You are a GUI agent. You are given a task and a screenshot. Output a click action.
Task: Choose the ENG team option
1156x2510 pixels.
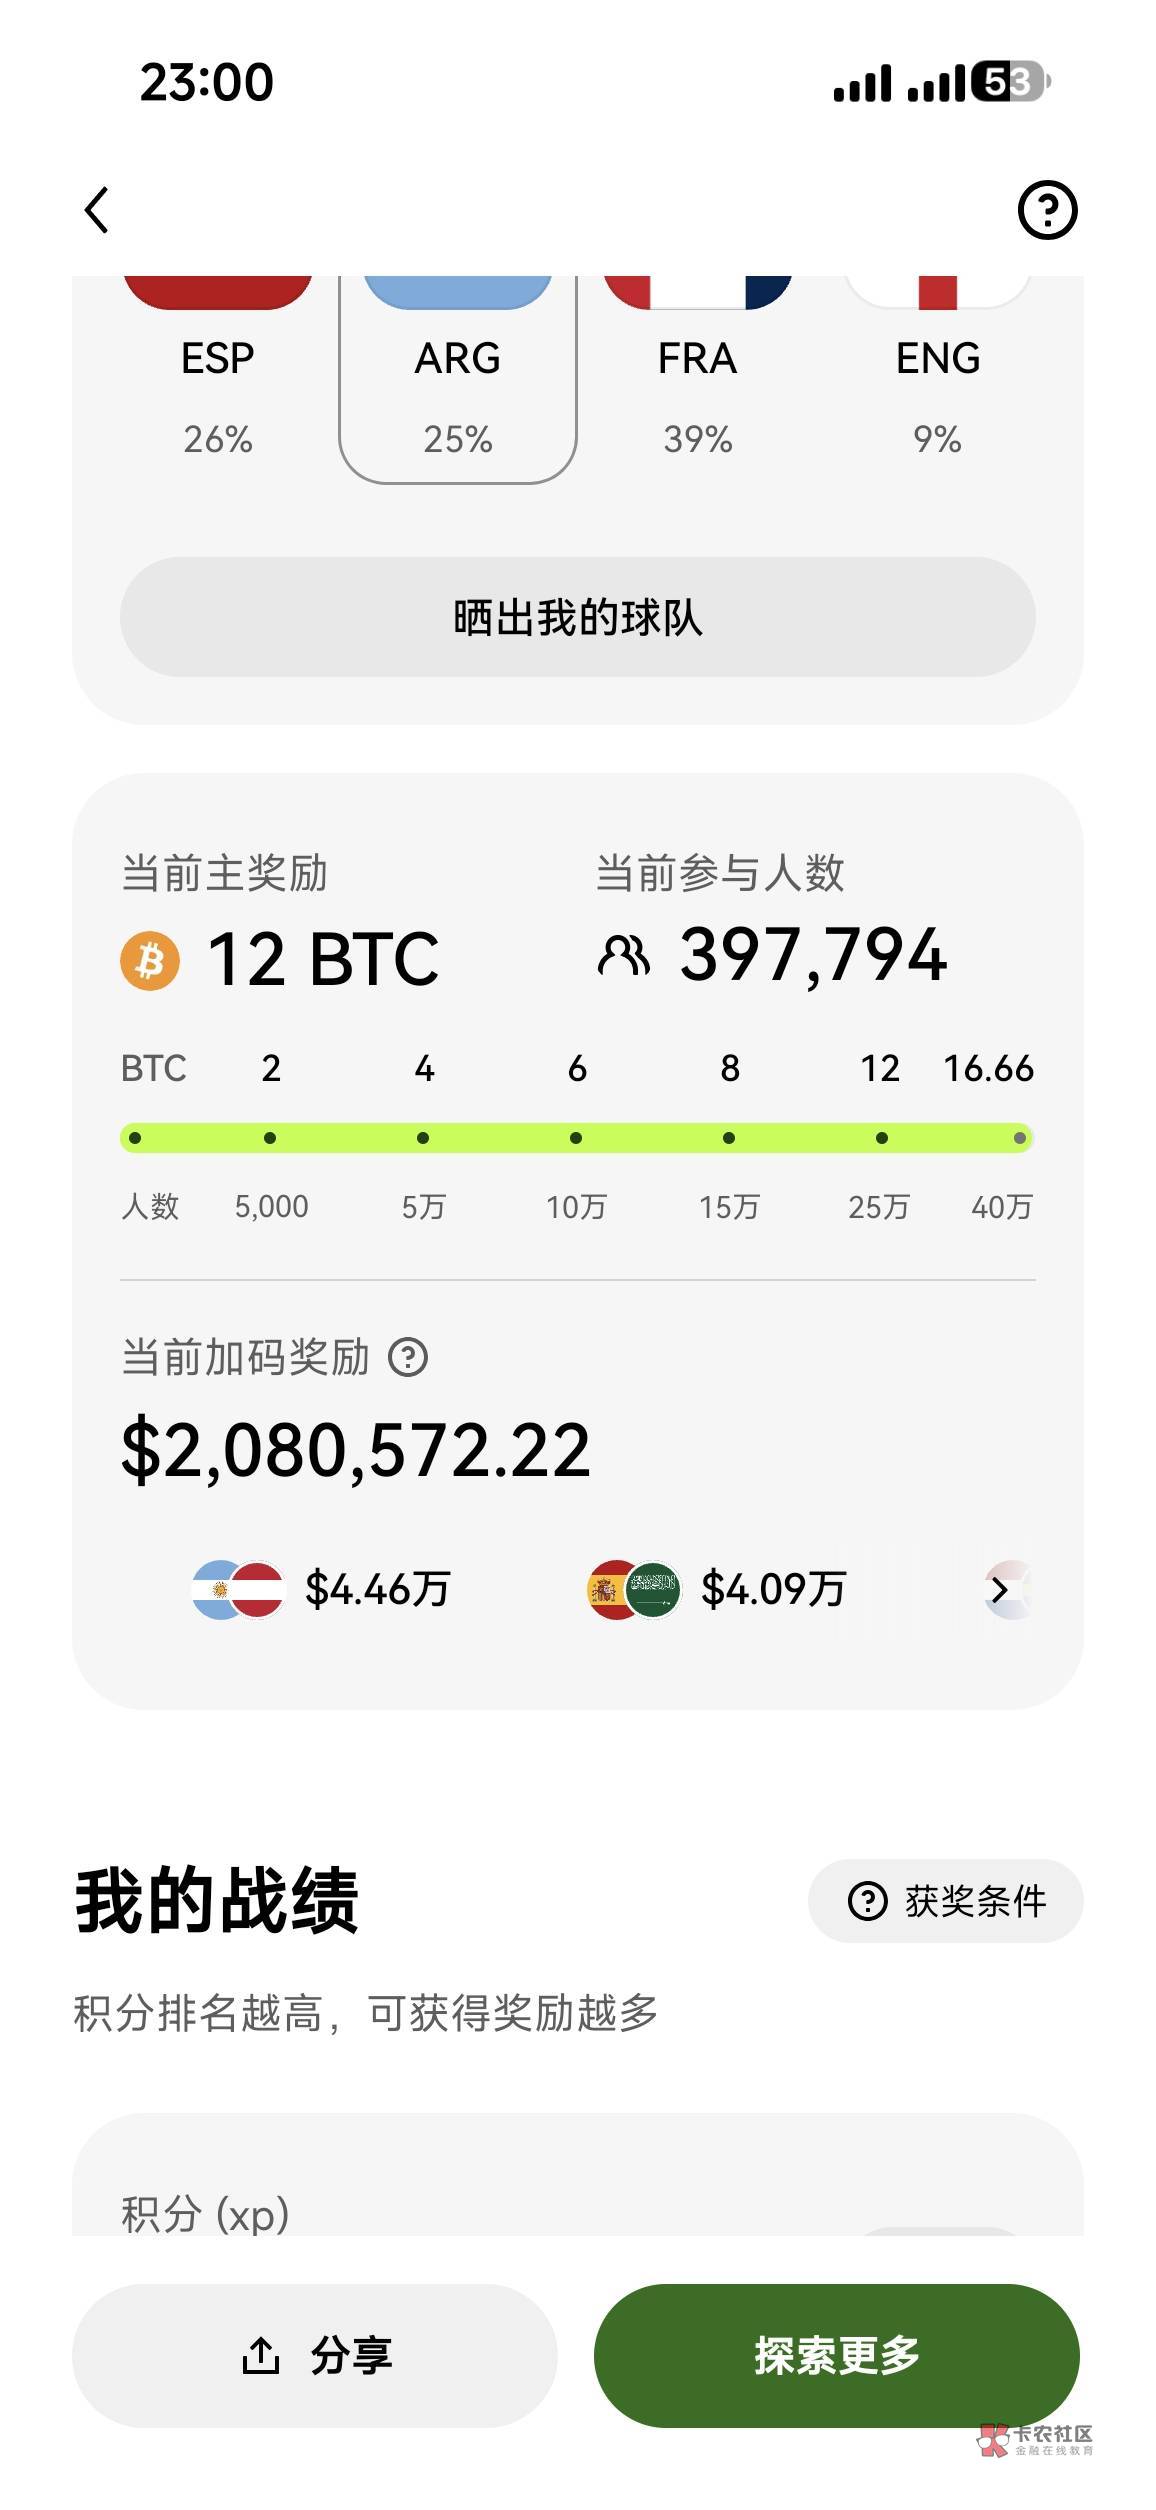938,380
